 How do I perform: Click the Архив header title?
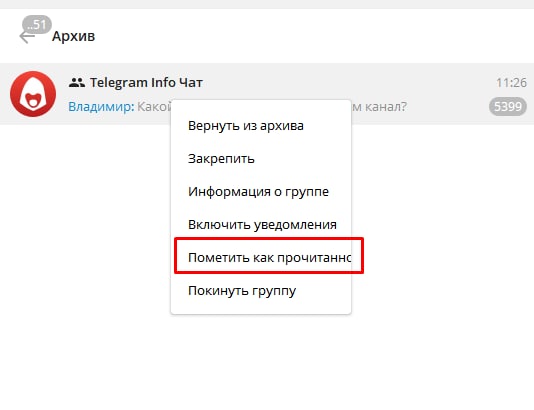pos(74,36)
